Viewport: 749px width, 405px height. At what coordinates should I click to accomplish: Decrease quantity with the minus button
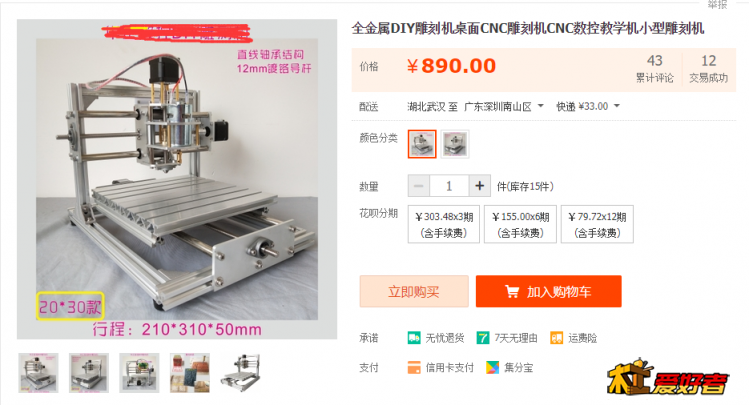coord(418,186)
